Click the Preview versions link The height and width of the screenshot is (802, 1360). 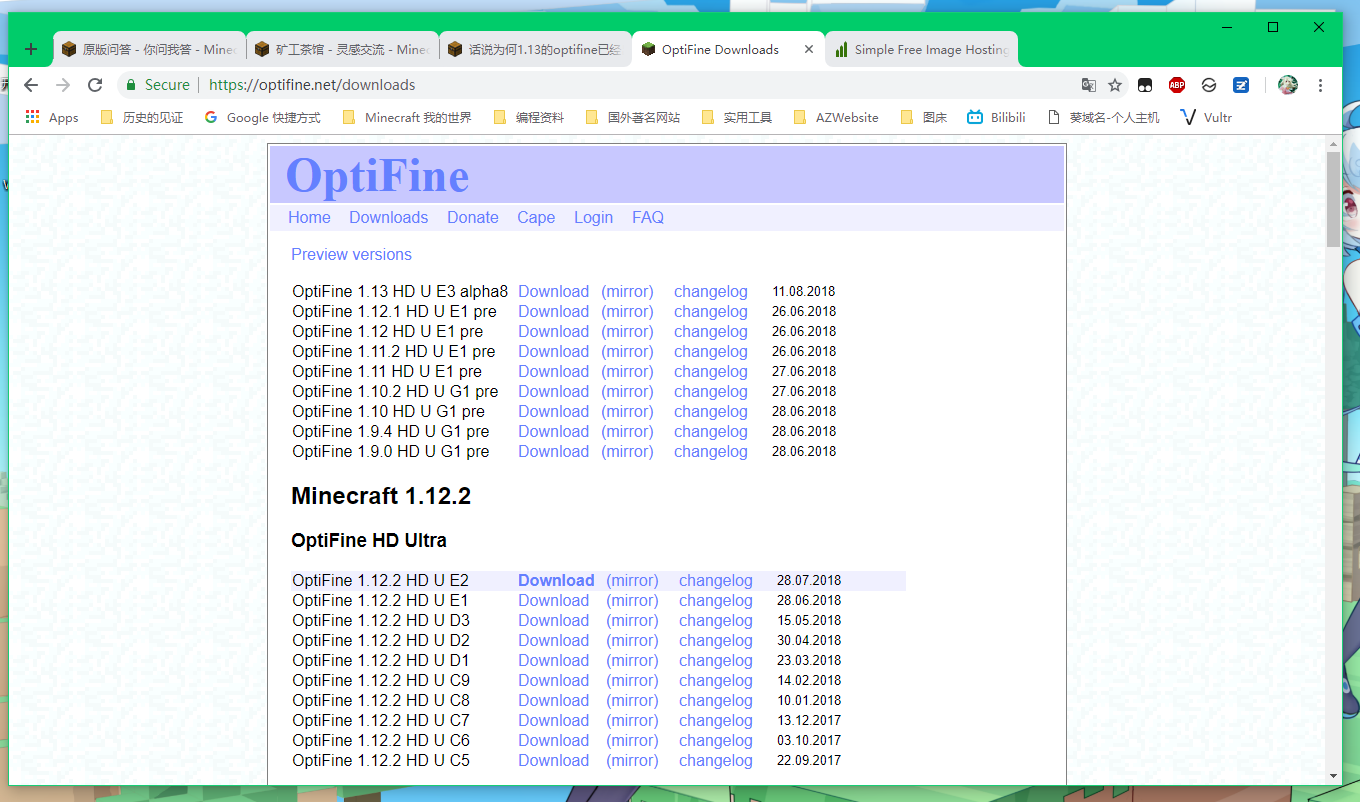(351, 255)
